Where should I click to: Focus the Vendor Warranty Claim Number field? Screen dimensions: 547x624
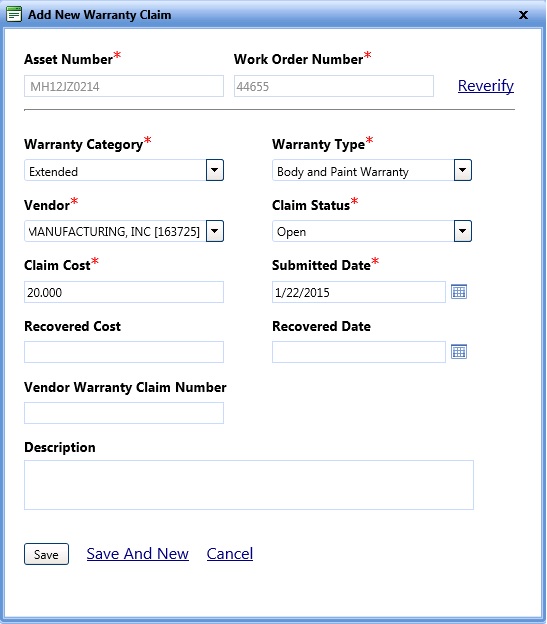pyautogui.click(x=124, y=413)
